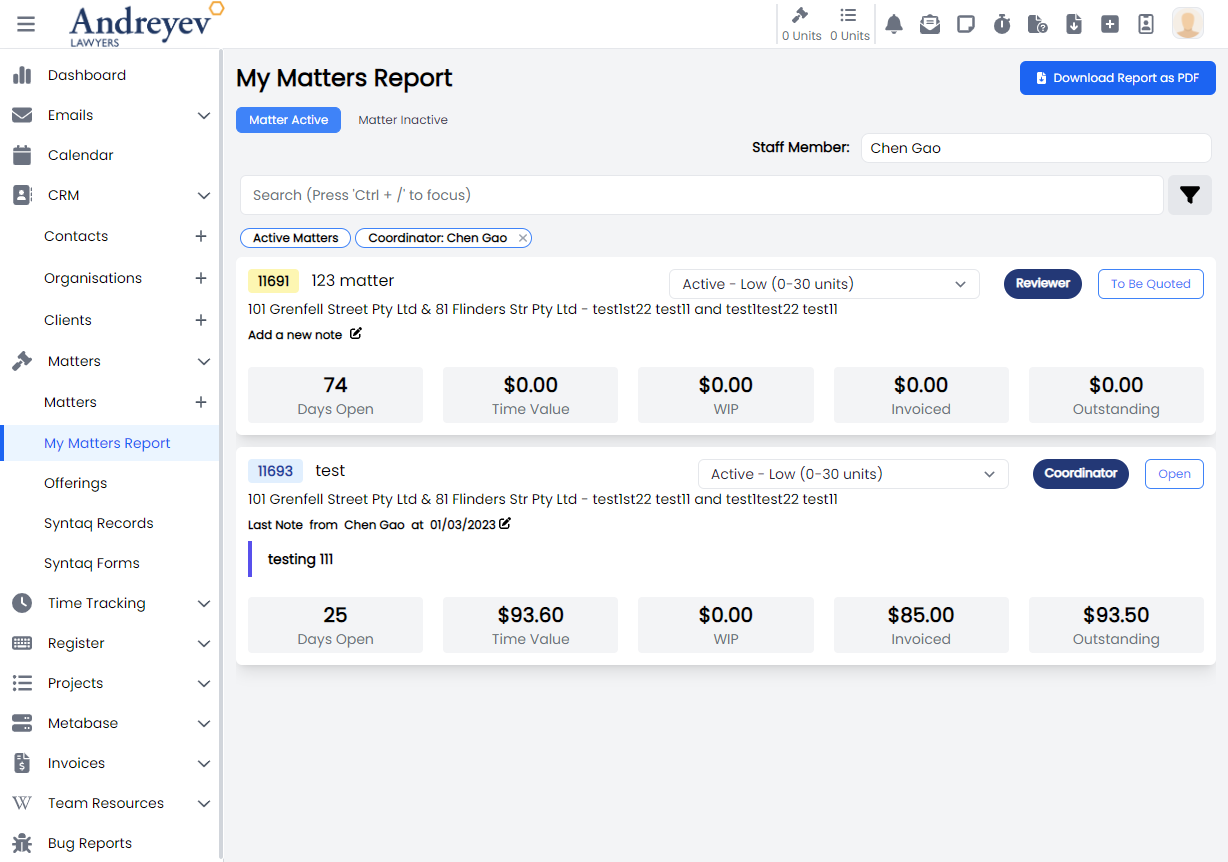Open Syntaq Records in the sidebar
1228x862 pixels.
tap(99, 523)
